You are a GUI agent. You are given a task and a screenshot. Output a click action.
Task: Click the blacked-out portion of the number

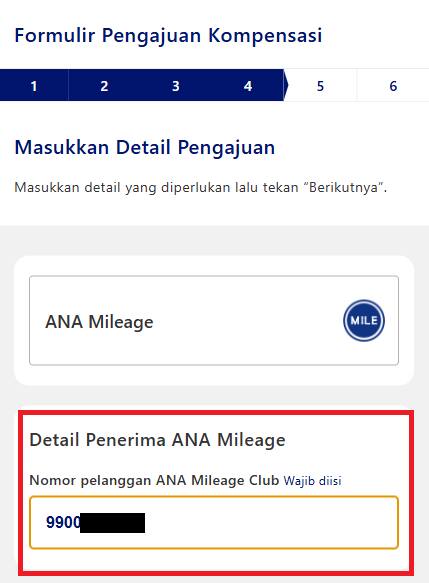coord(112,523)
